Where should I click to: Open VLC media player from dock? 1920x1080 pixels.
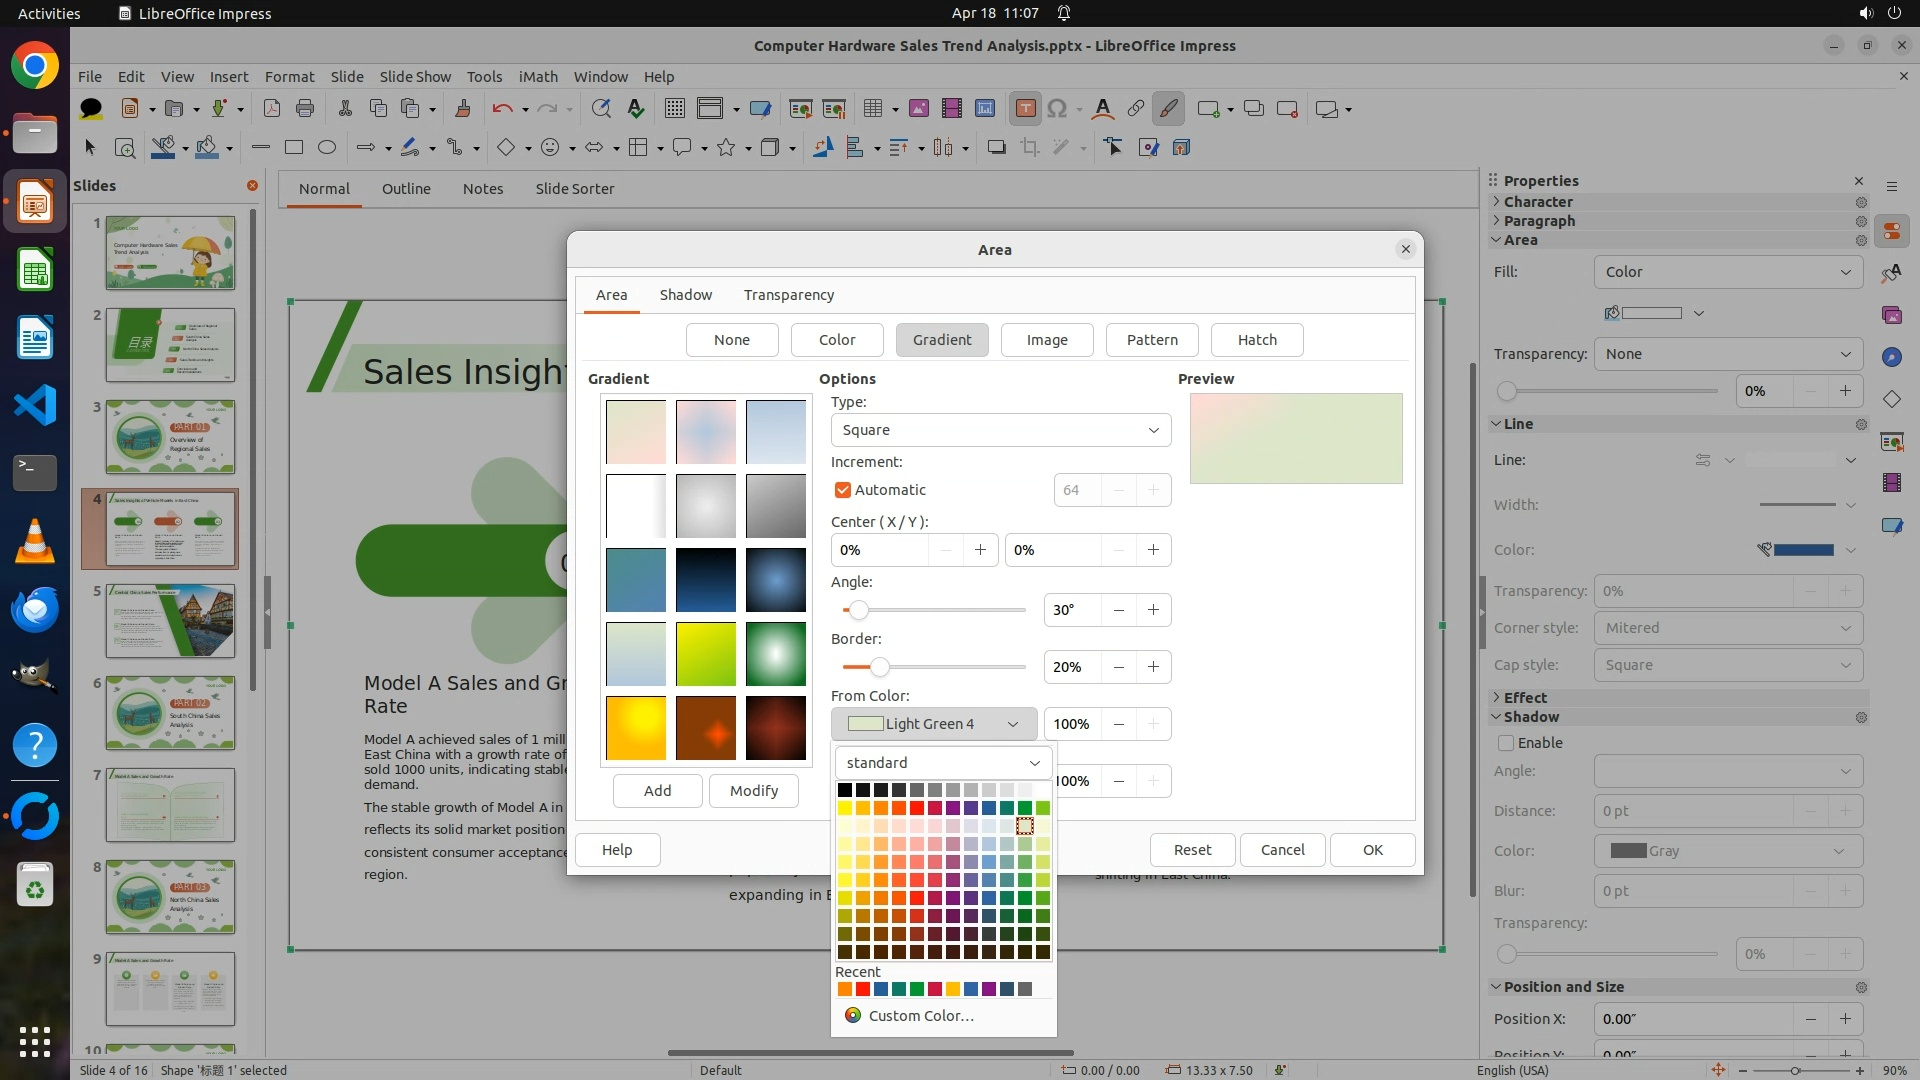[x=35, y=541]
